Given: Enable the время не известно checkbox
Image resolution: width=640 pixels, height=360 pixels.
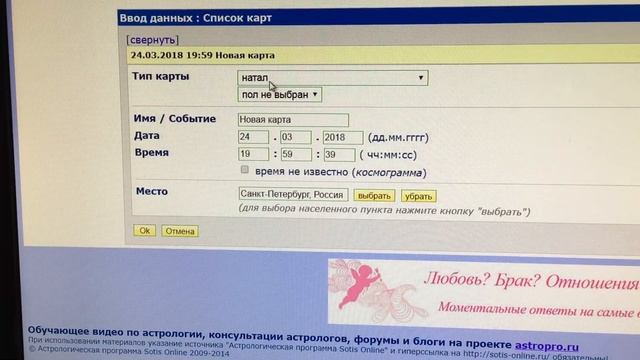Looking at the screenshot, I should (x=244, y=169).
